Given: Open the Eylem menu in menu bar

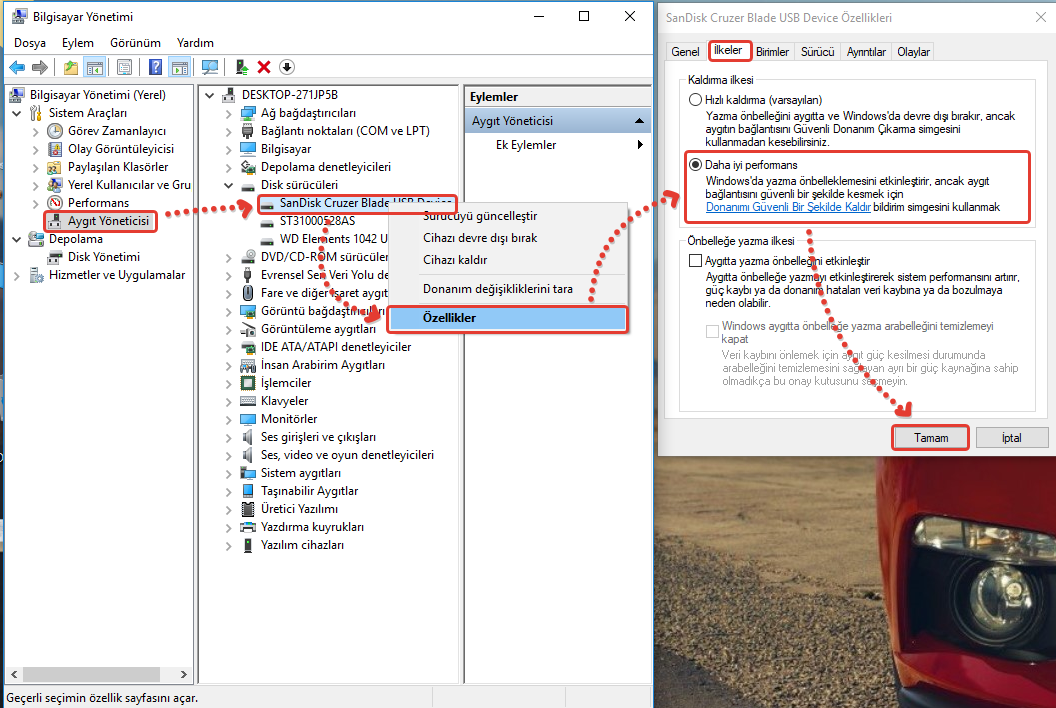Looking at the screenshot, I should 77,43.
